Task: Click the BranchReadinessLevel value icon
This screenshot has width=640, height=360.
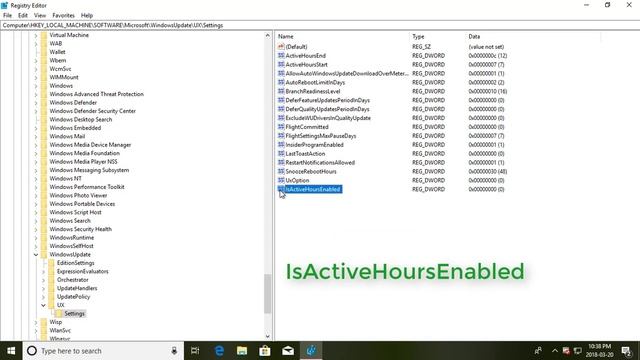Action: [x=281, y=91]
